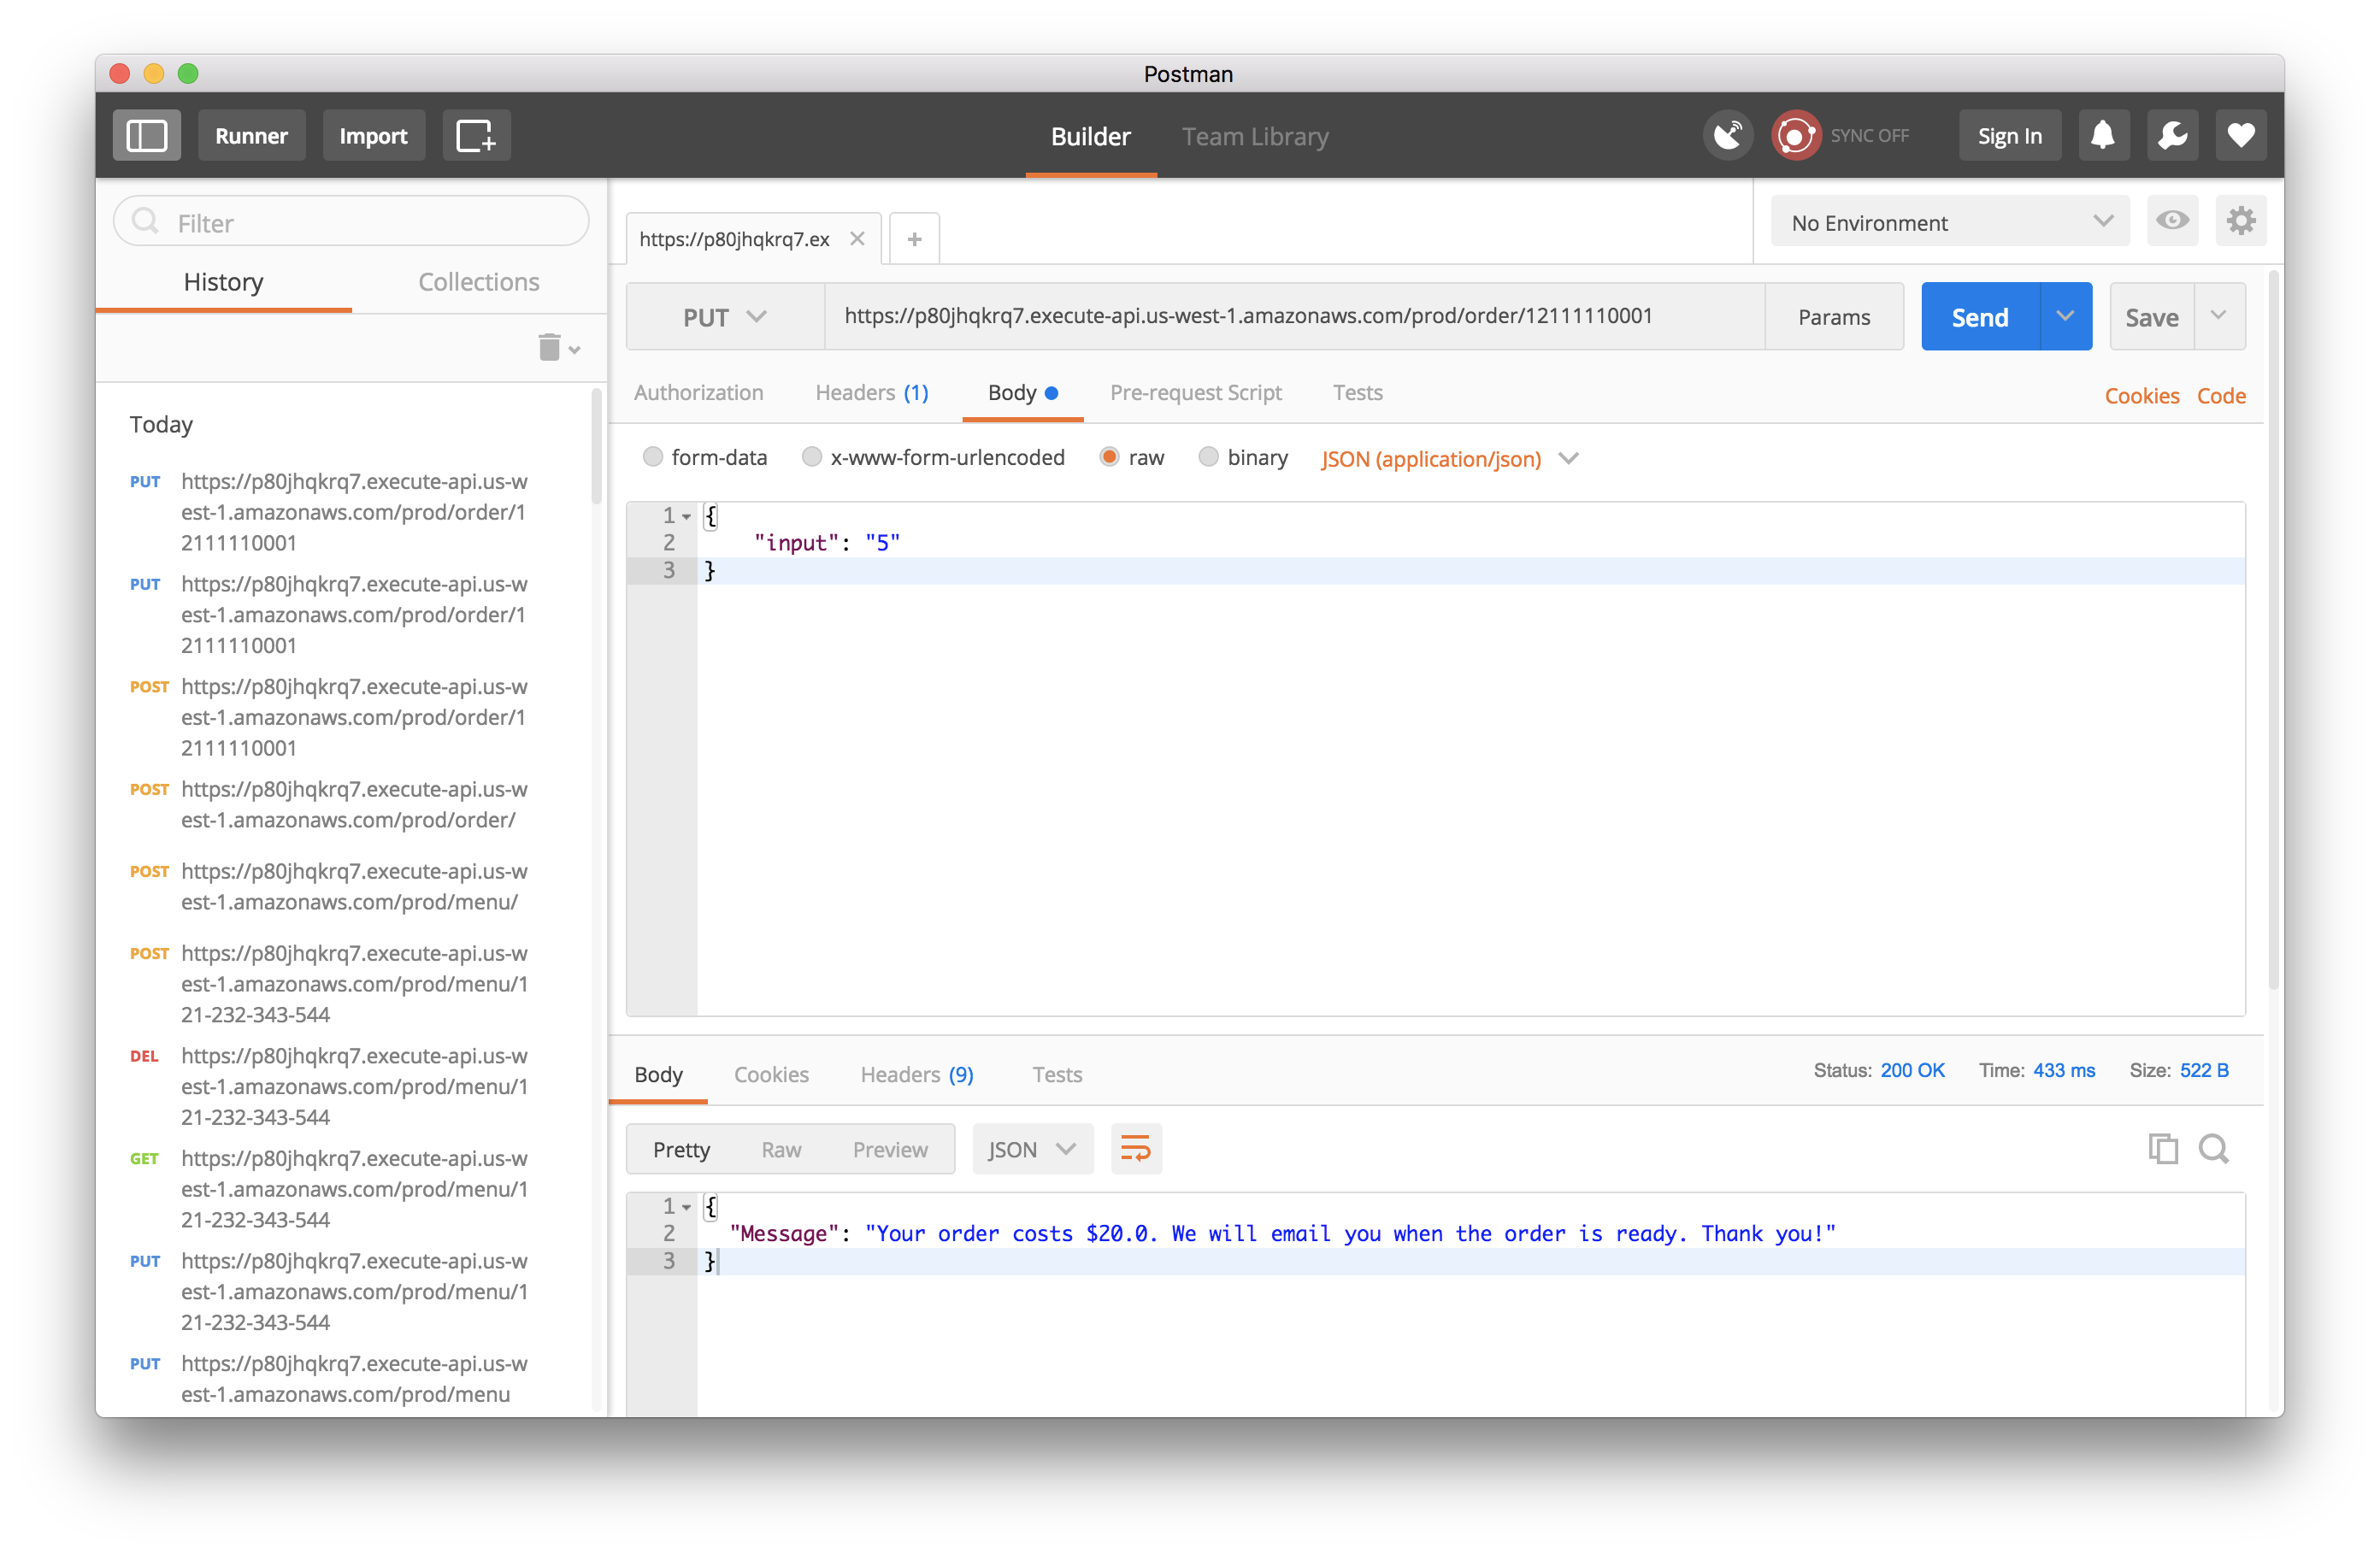Click the interceptor satellite icon
Screen dimensions: 2380x1554
[x=1728, y=136]
